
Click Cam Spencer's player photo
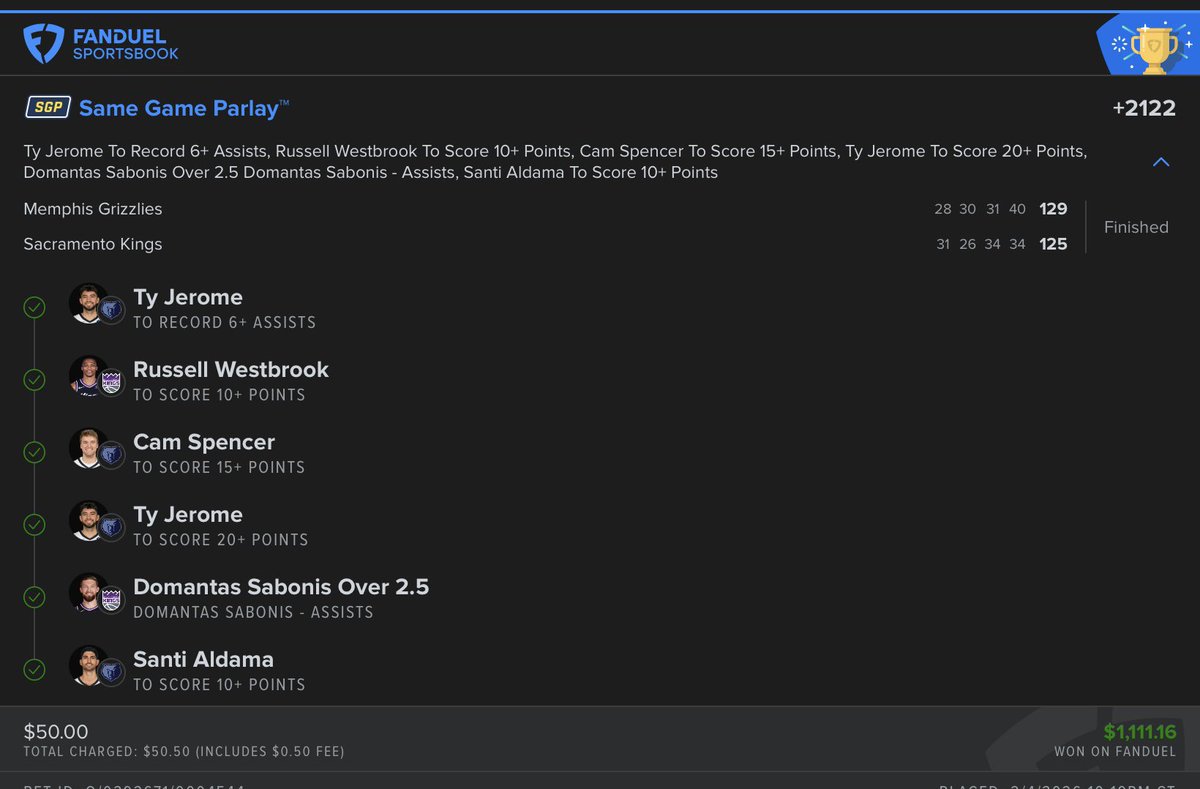click(89, 448)
